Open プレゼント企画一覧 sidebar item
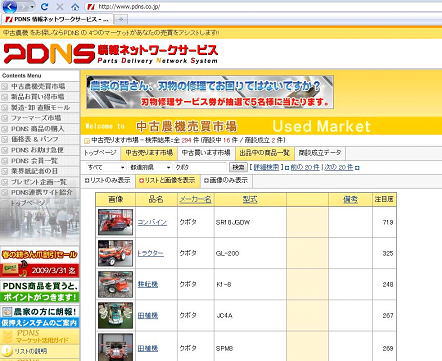The width and height of the screenshot is (442, 361). [39, 182]
